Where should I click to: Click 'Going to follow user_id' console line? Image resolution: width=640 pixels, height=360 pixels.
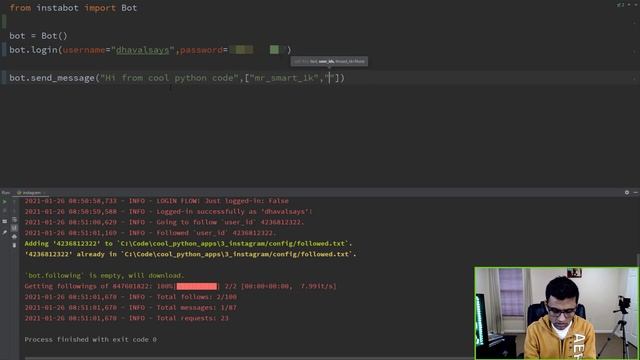[x=164, y=222]
